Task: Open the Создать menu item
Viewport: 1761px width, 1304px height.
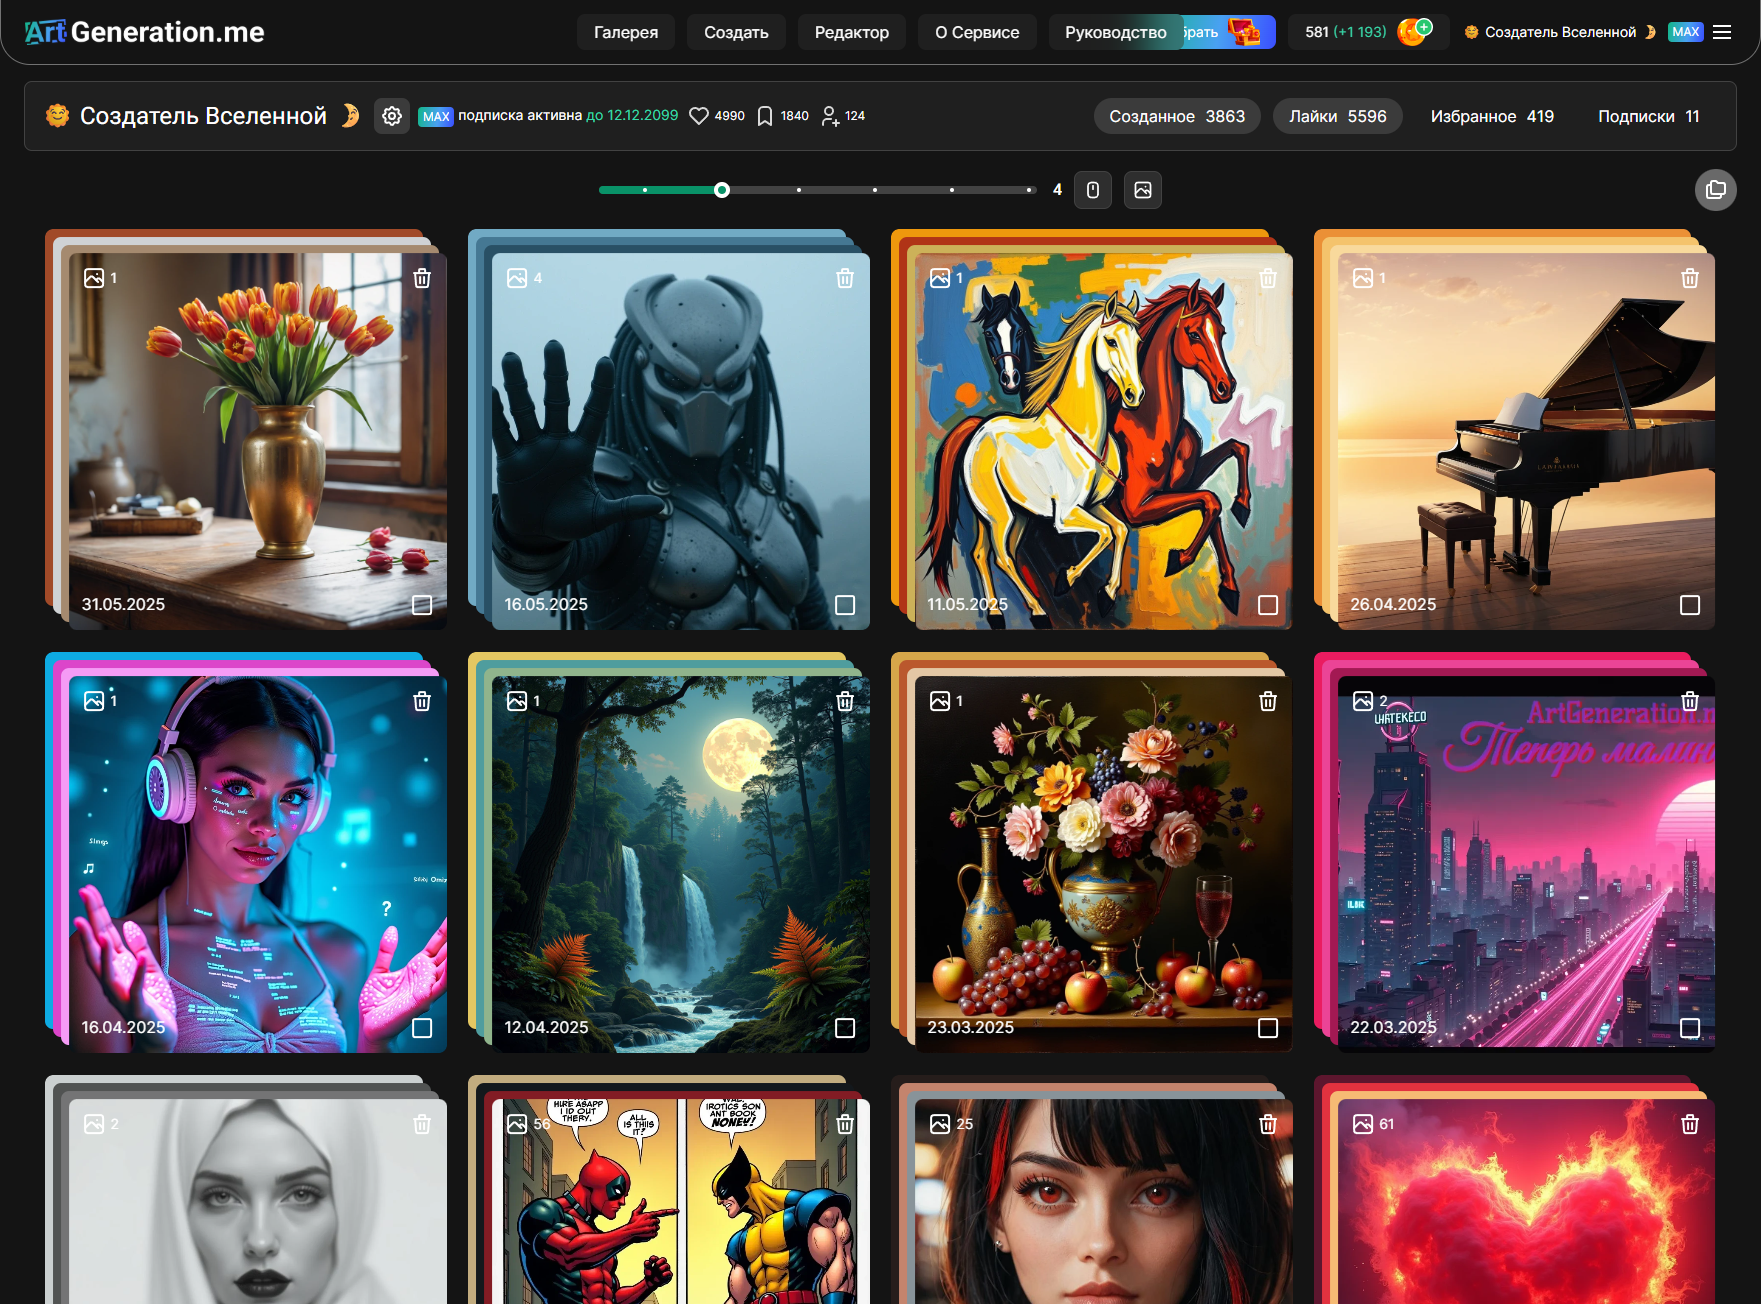Action: (x=736, y=32)
